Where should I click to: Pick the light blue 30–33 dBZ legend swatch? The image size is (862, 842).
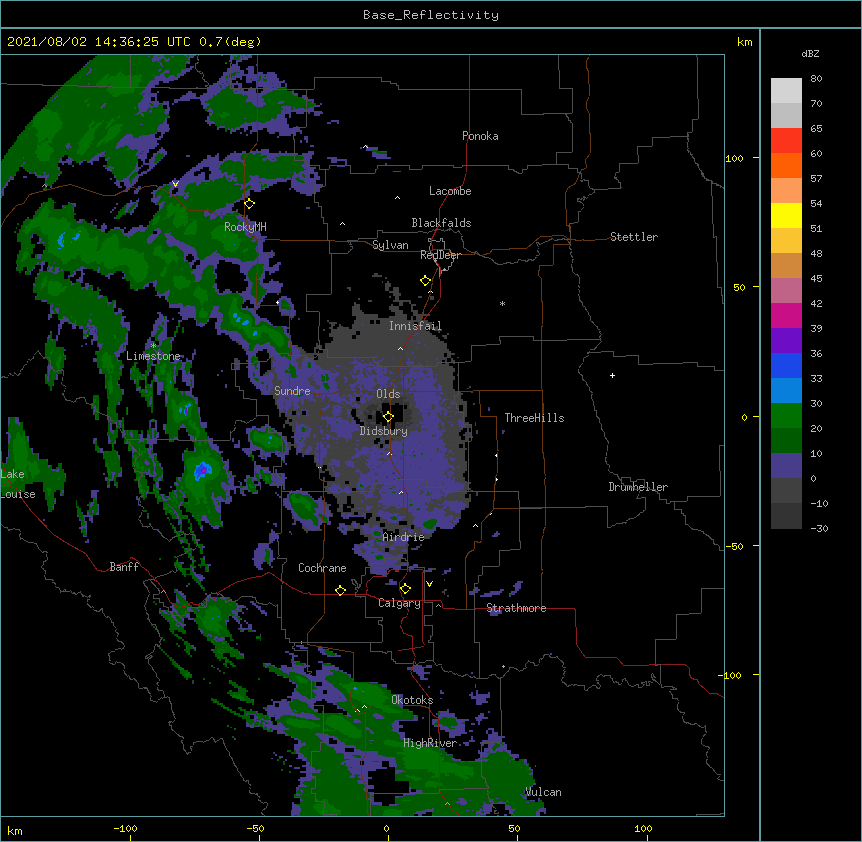[x=786, y=391]
